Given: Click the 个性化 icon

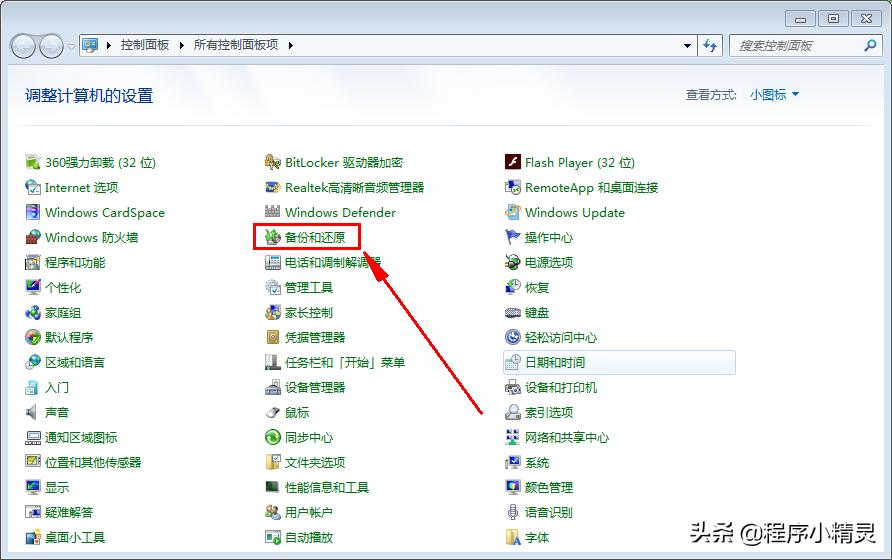Looking at the screenshot, I should pyautogui.click(x=33, y=287).
